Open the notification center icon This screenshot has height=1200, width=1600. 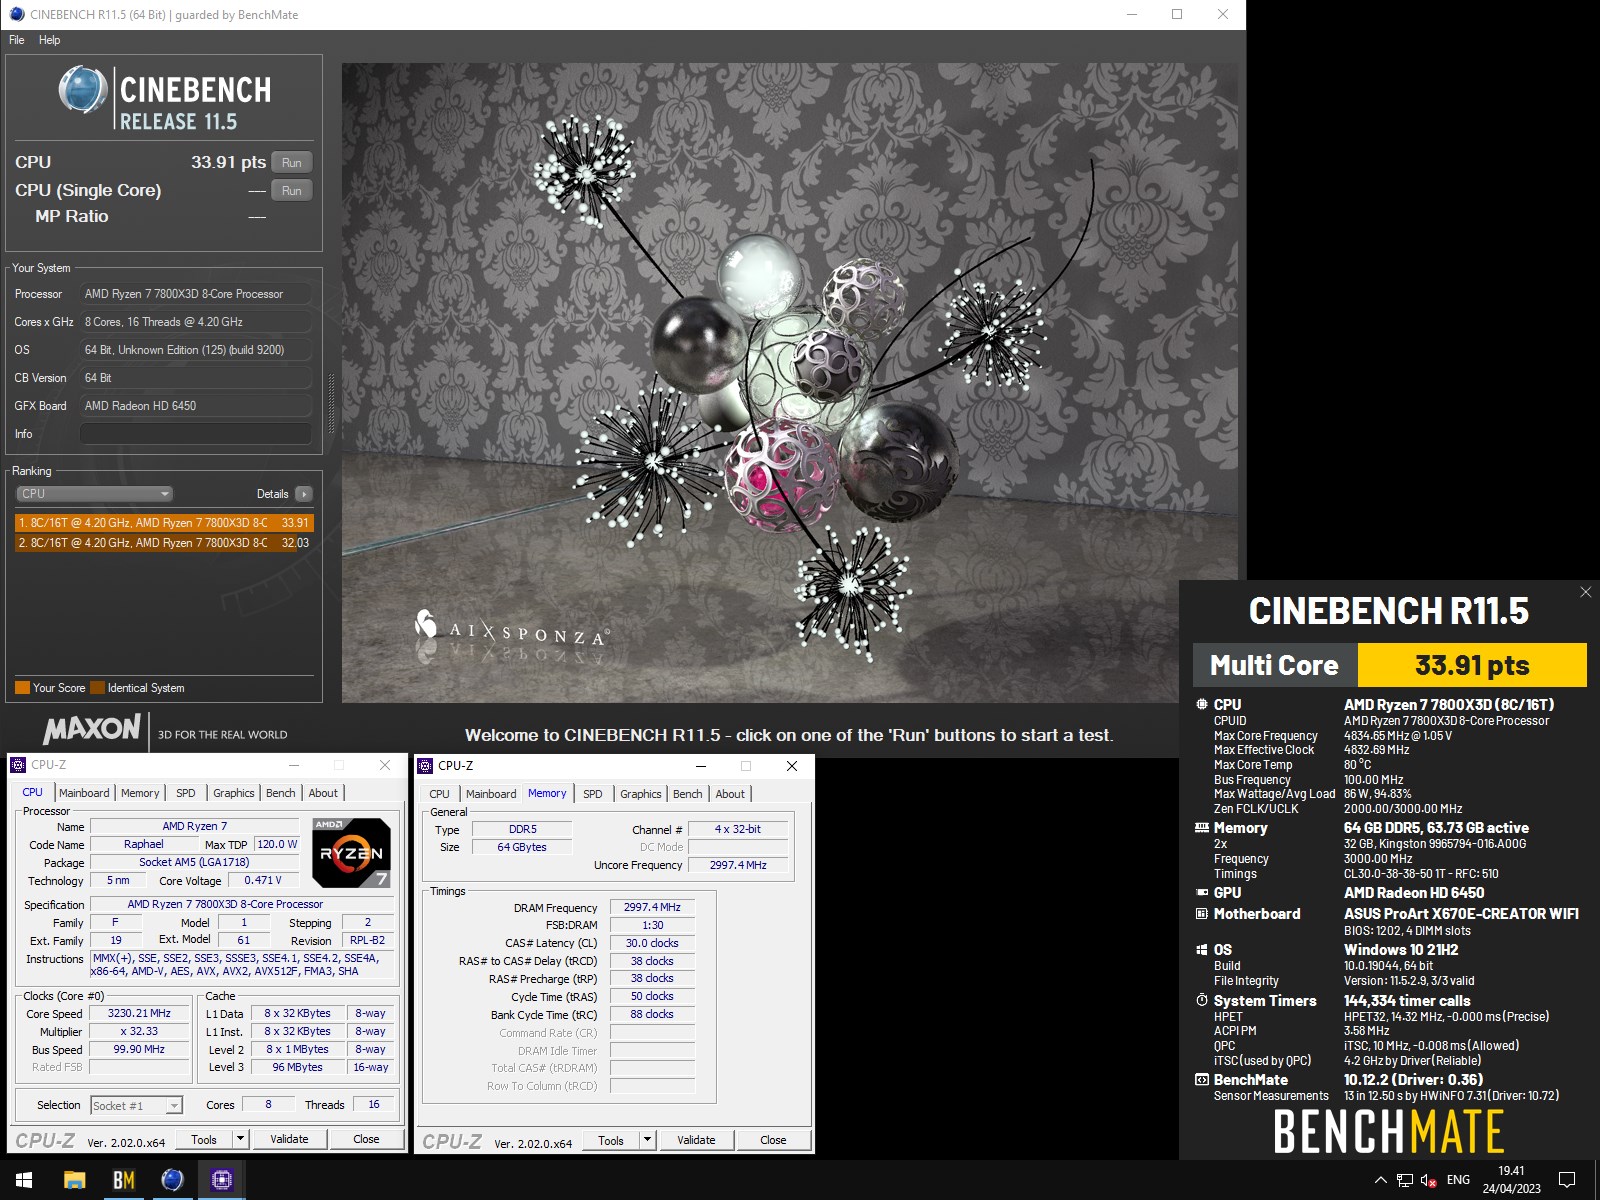1567,1180
